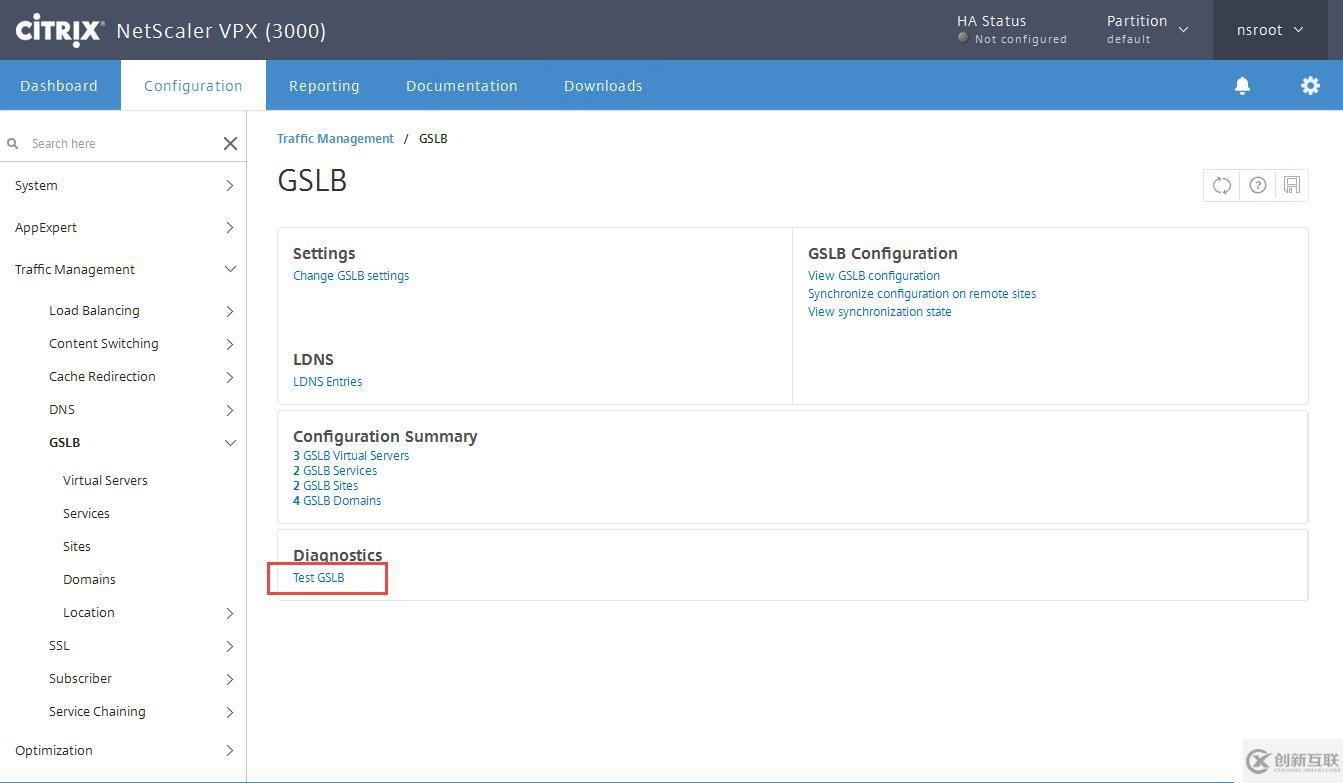1343x783 pixels.
Task: Switch to the Dashboard tab
Action: [59, 86]
